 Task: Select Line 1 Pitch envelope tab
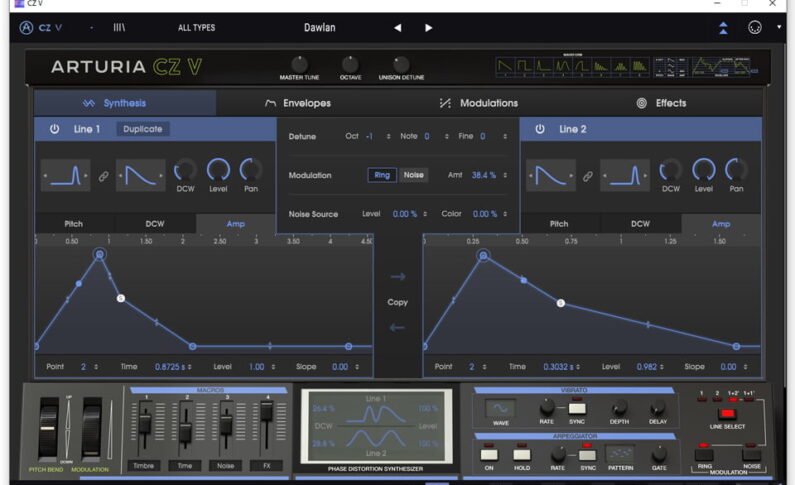tap(74, 223)
